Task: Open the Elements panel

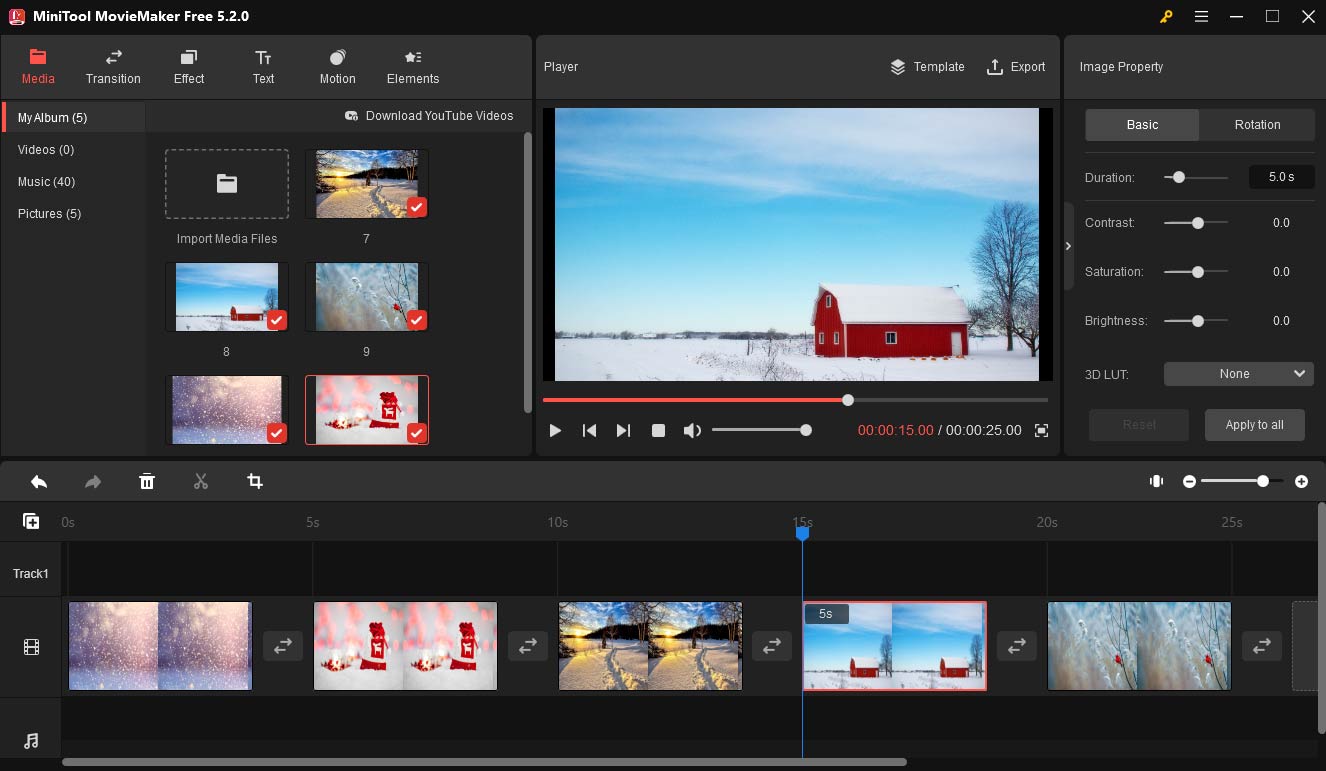Action: coord(412,66)
